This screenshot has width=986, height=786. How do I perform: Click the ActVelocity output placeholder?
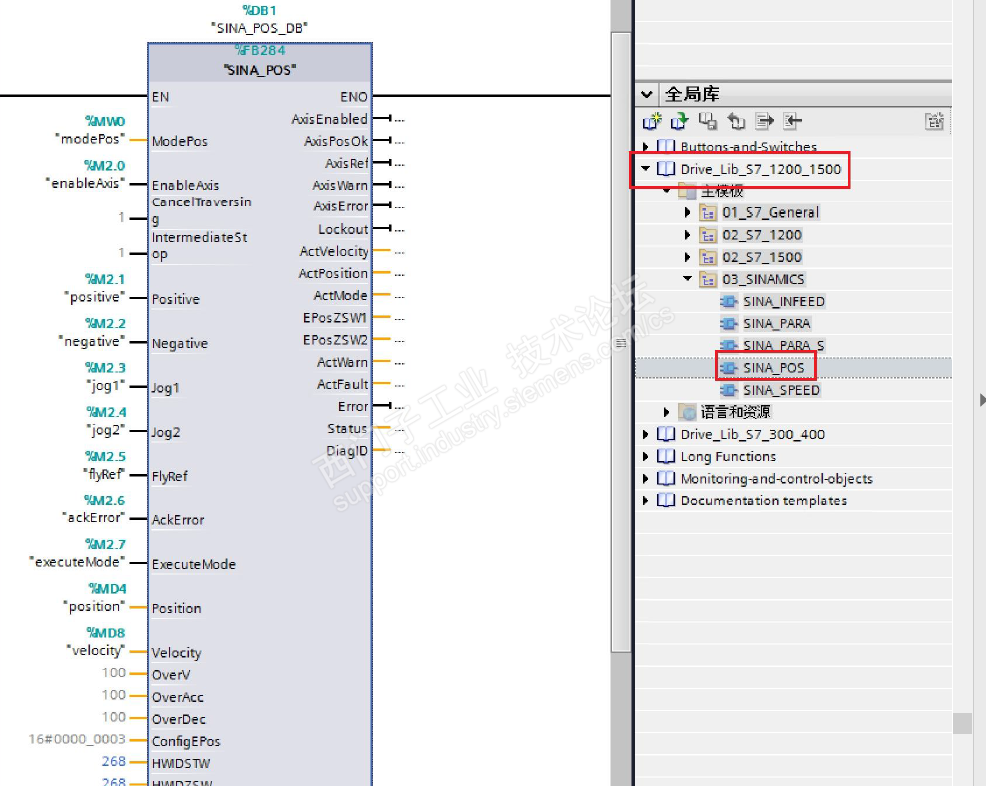click(x=399, y=252)
